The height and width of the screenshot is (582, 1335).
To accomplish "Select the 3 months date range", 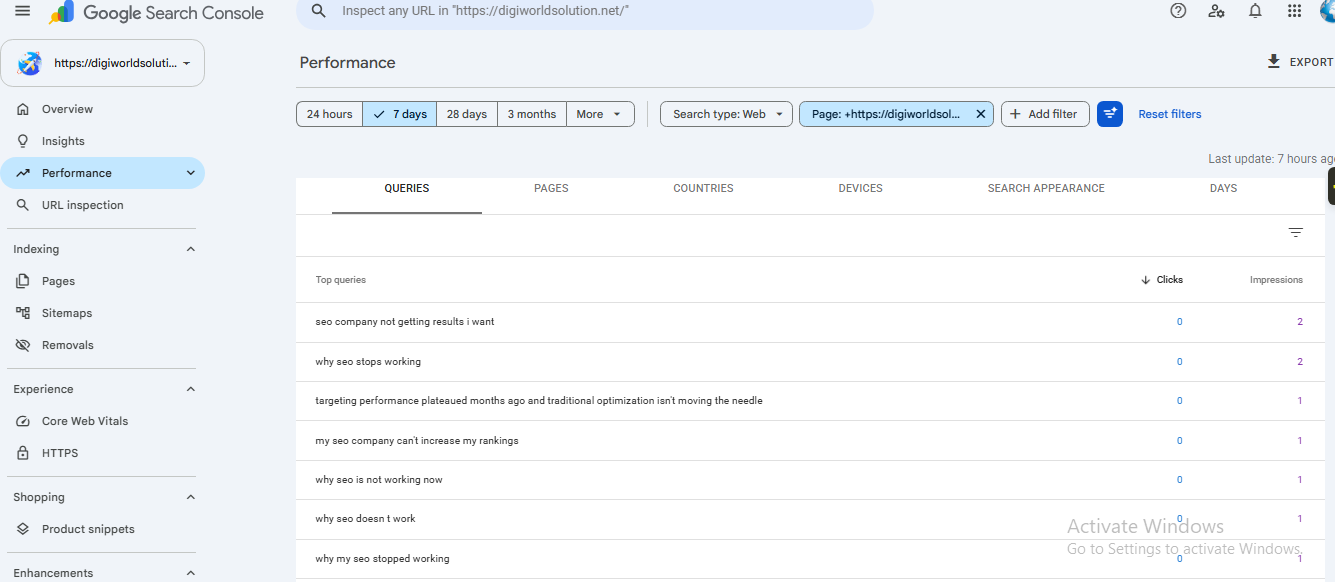I will [532, 114].
